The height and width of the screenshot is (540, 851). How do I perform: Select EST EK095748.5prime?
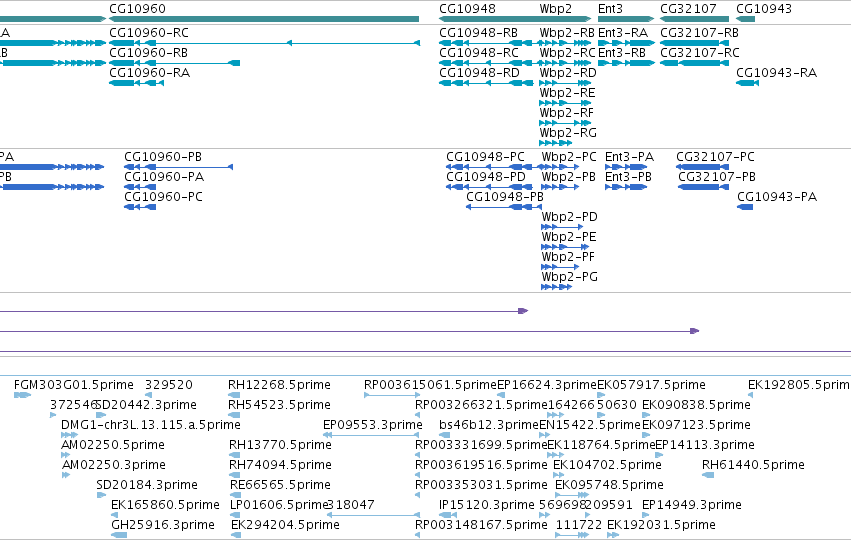pyautogui.click(x=572, y=495)
